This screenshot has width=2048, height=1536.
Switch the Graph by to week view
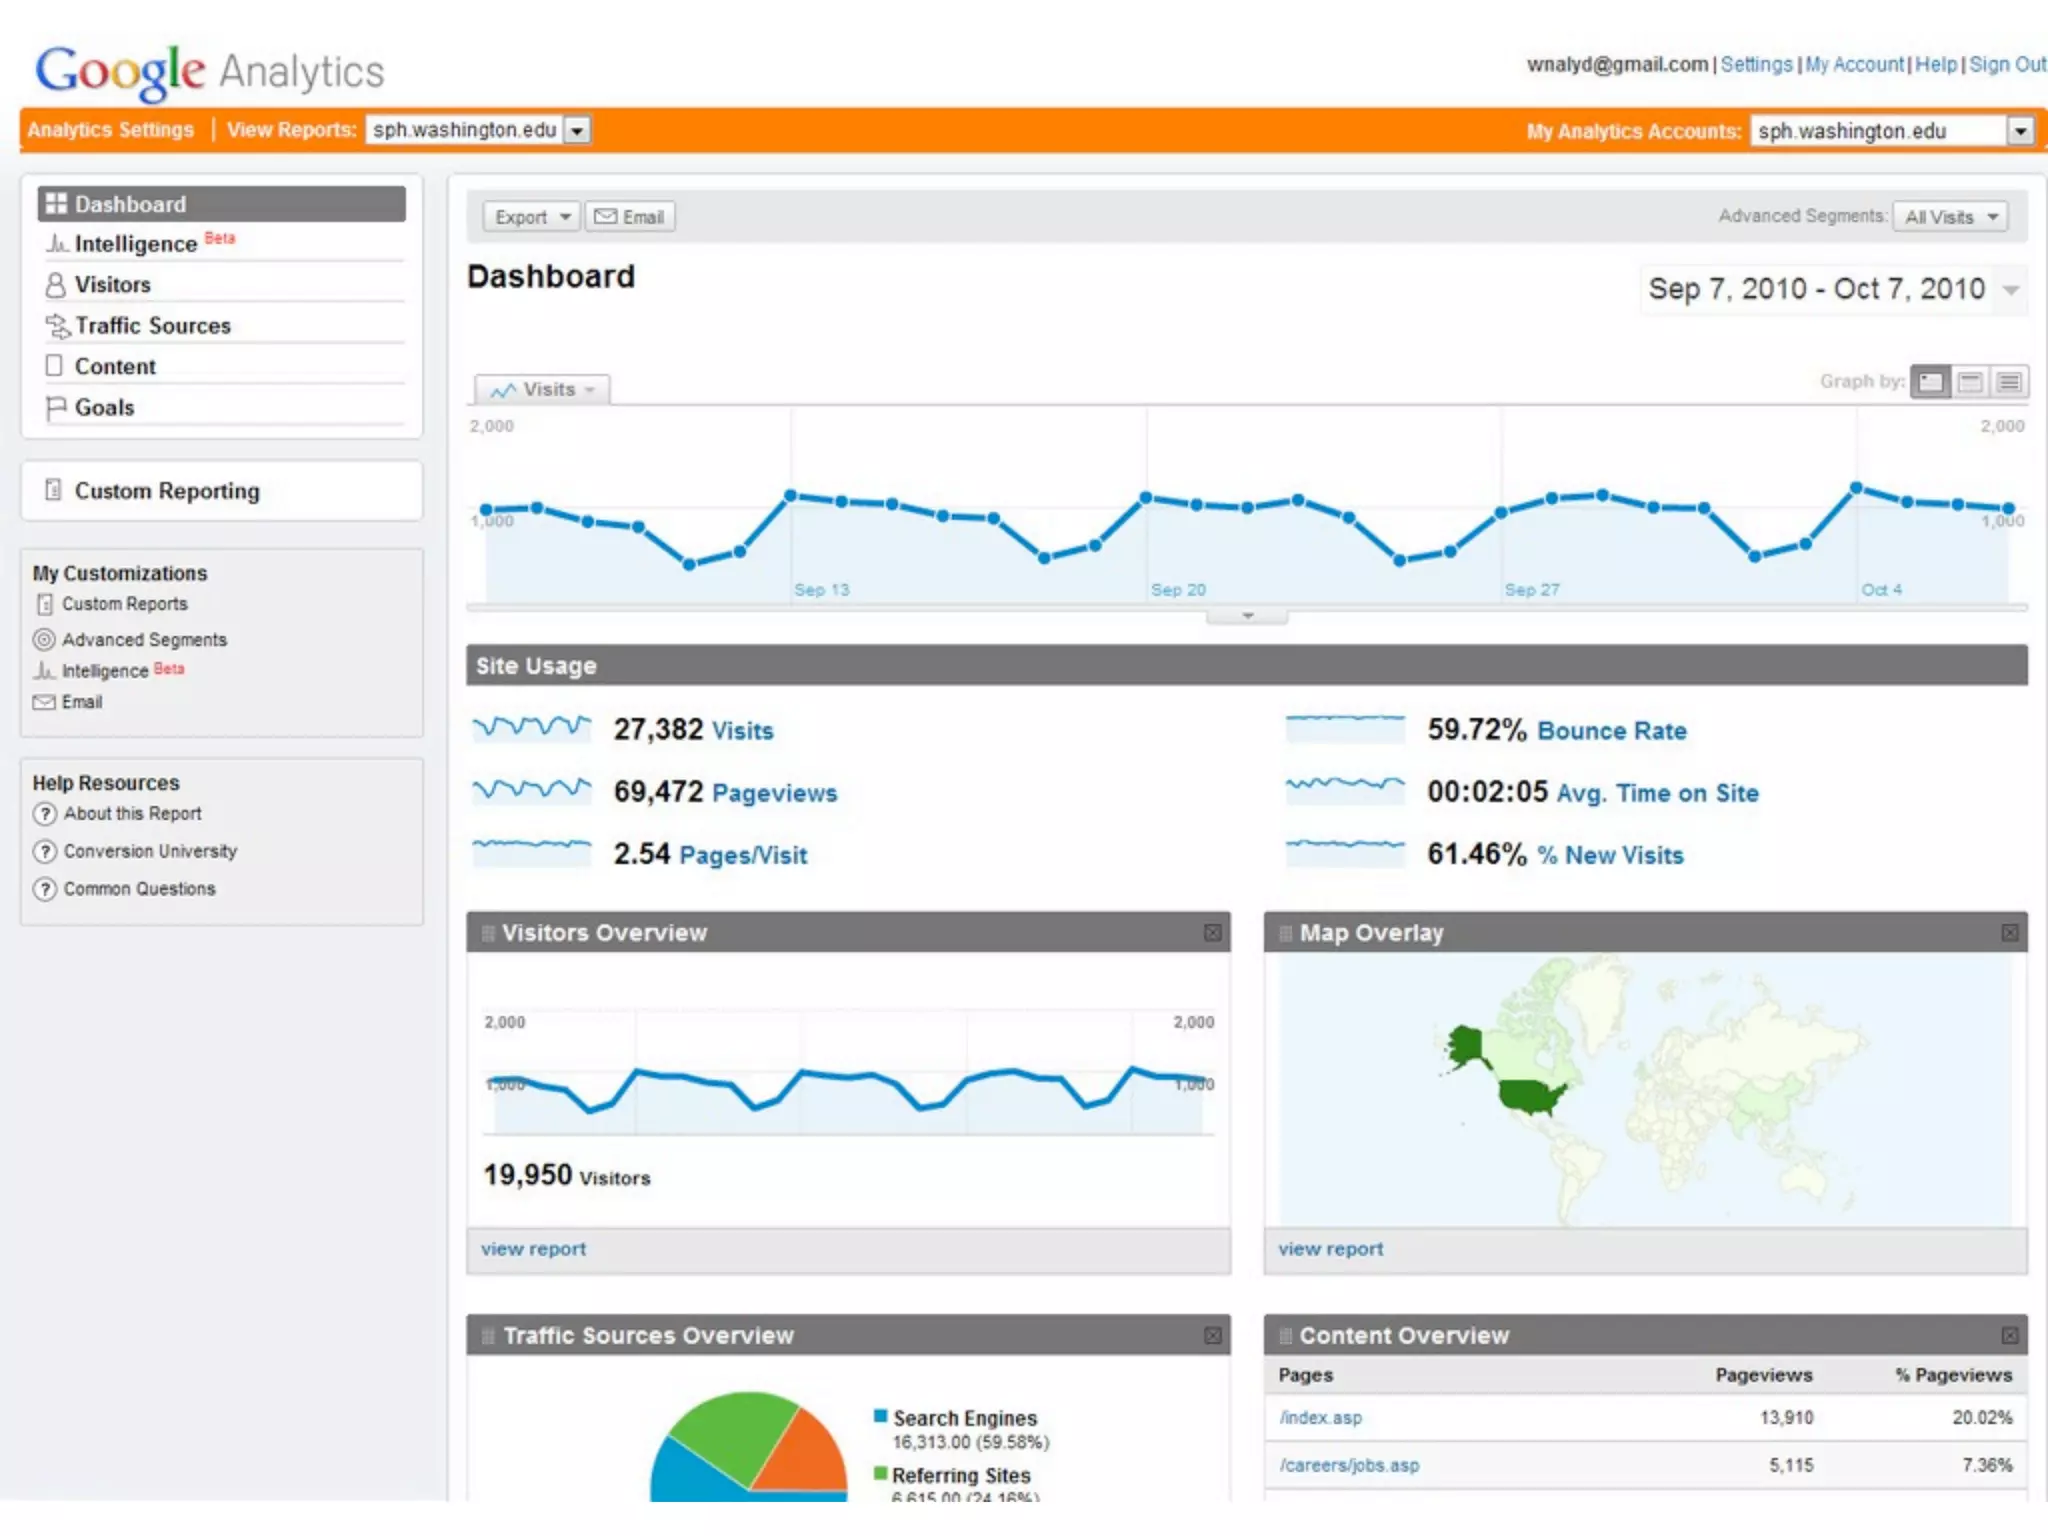point(1970,382)
